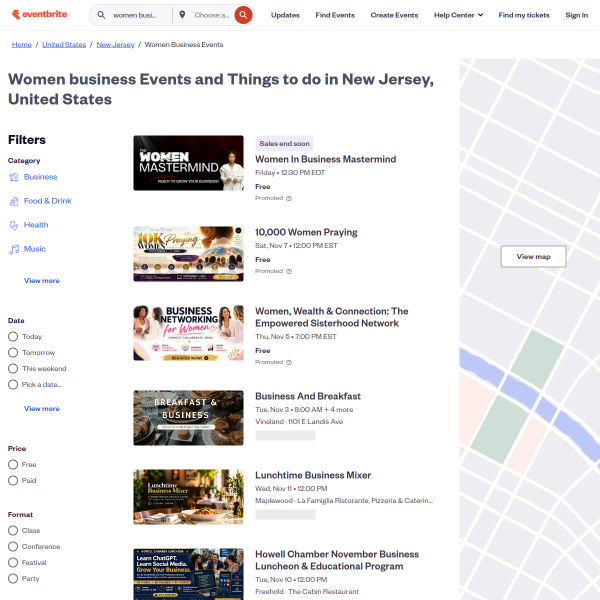This screenshot has height=600, width=600.
Task: Select the Class format filter
Action: coord(13,530)
